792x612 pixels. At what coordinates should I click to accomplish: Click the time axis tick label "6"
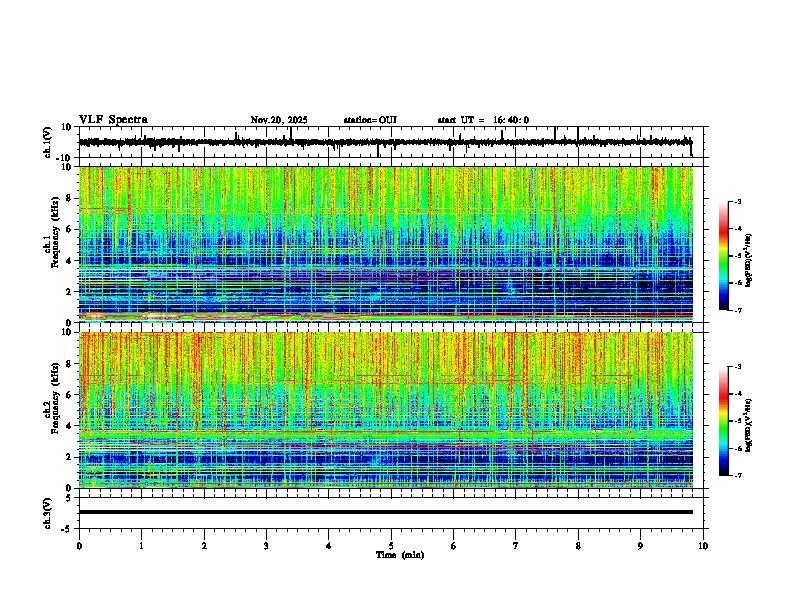click(x=454, y=546)
